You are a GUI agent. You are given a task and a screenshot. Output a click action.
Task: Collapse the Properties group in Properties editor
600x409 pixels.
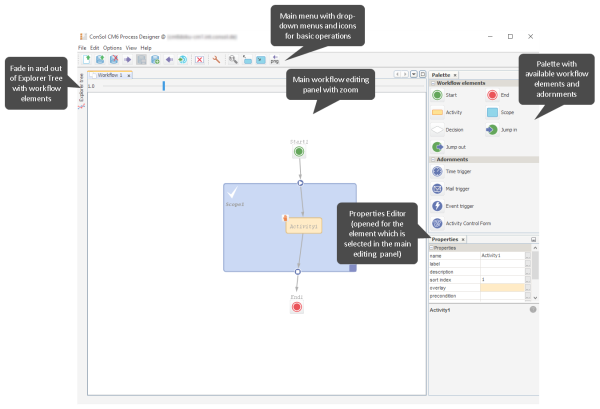click(432, 248)
